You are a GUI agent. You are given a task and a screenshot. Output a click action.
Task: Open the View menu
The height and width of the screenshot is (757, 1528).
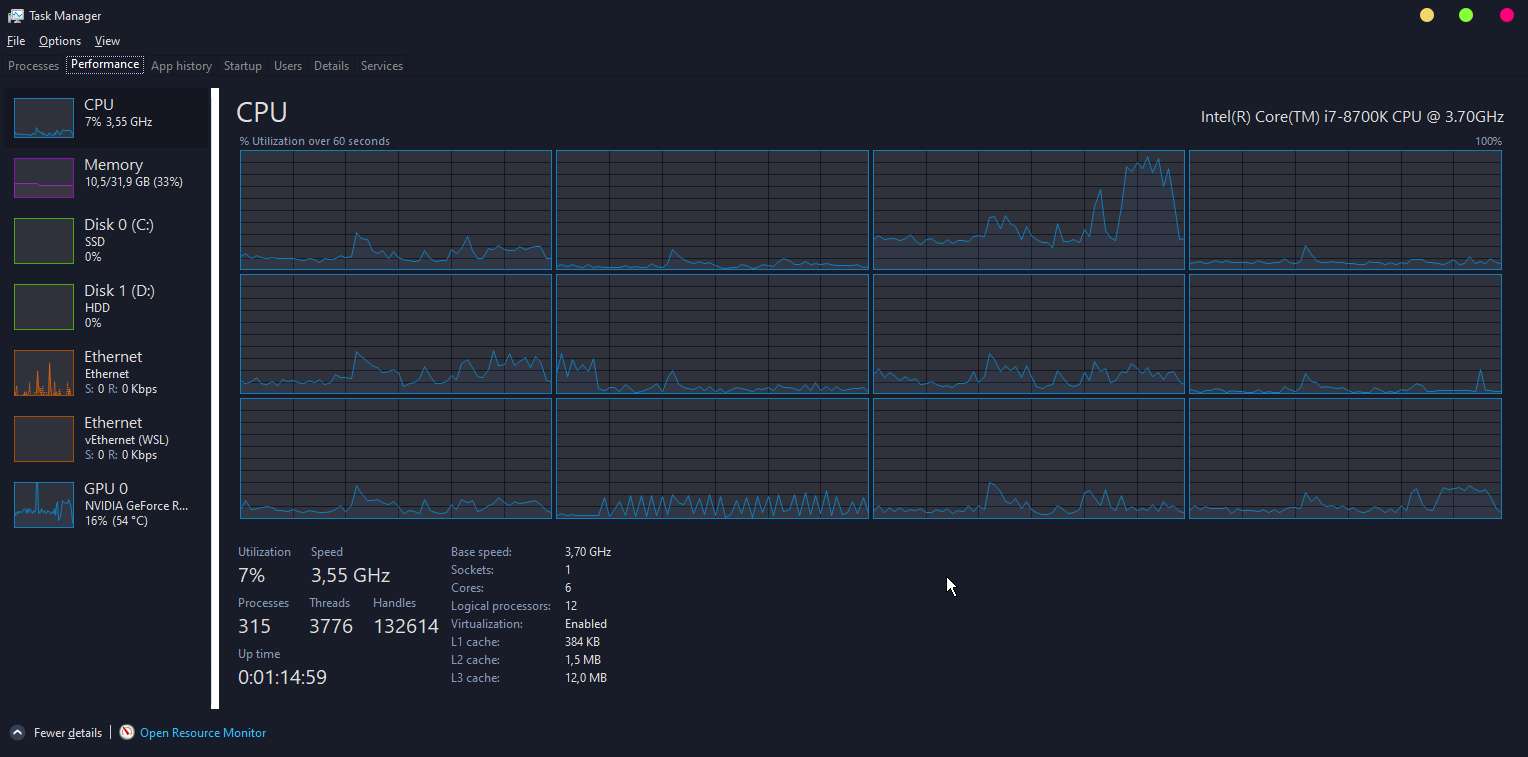[107, 41]
